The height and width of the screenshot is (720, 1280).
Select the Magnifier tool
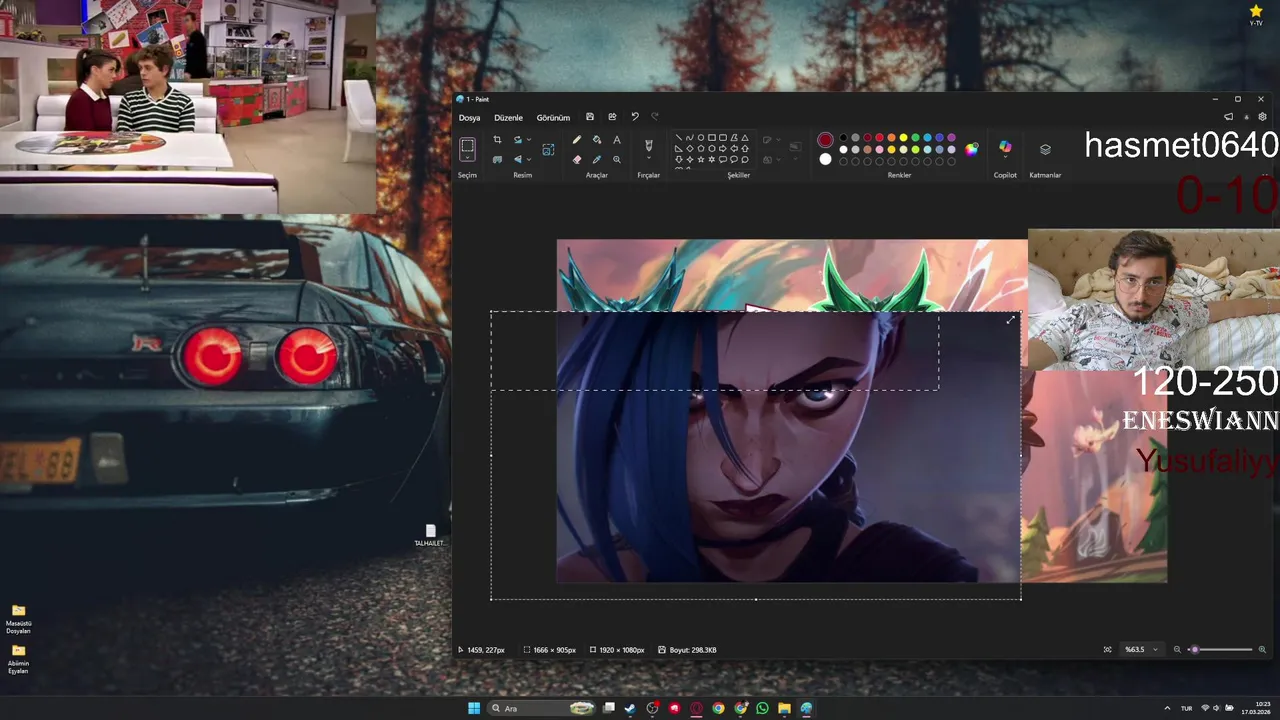pos(617,159)
